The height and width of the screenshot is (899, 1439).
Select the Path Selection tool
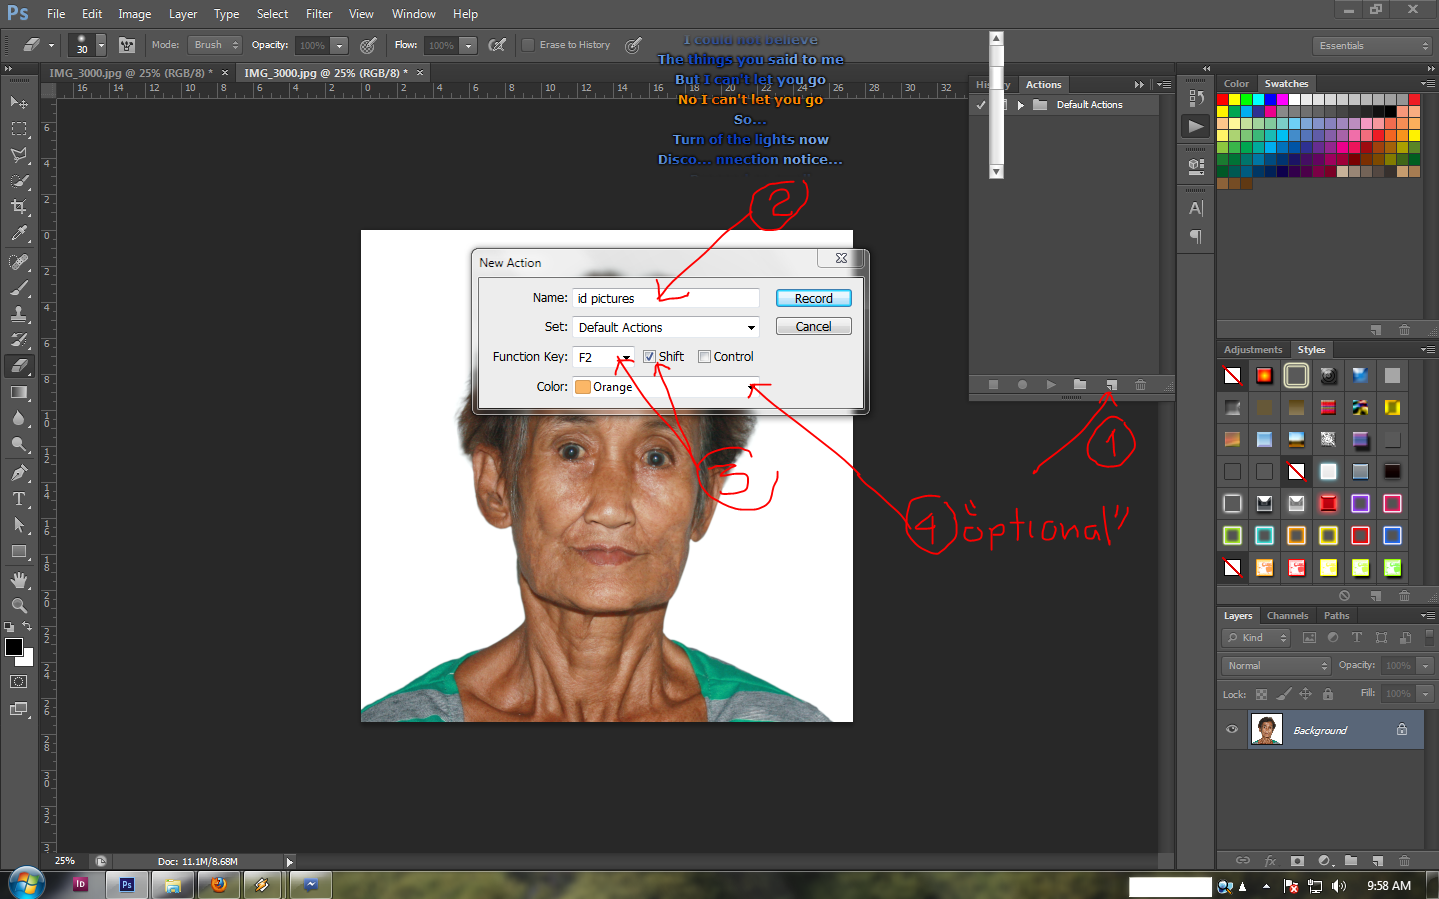[19, 524]
